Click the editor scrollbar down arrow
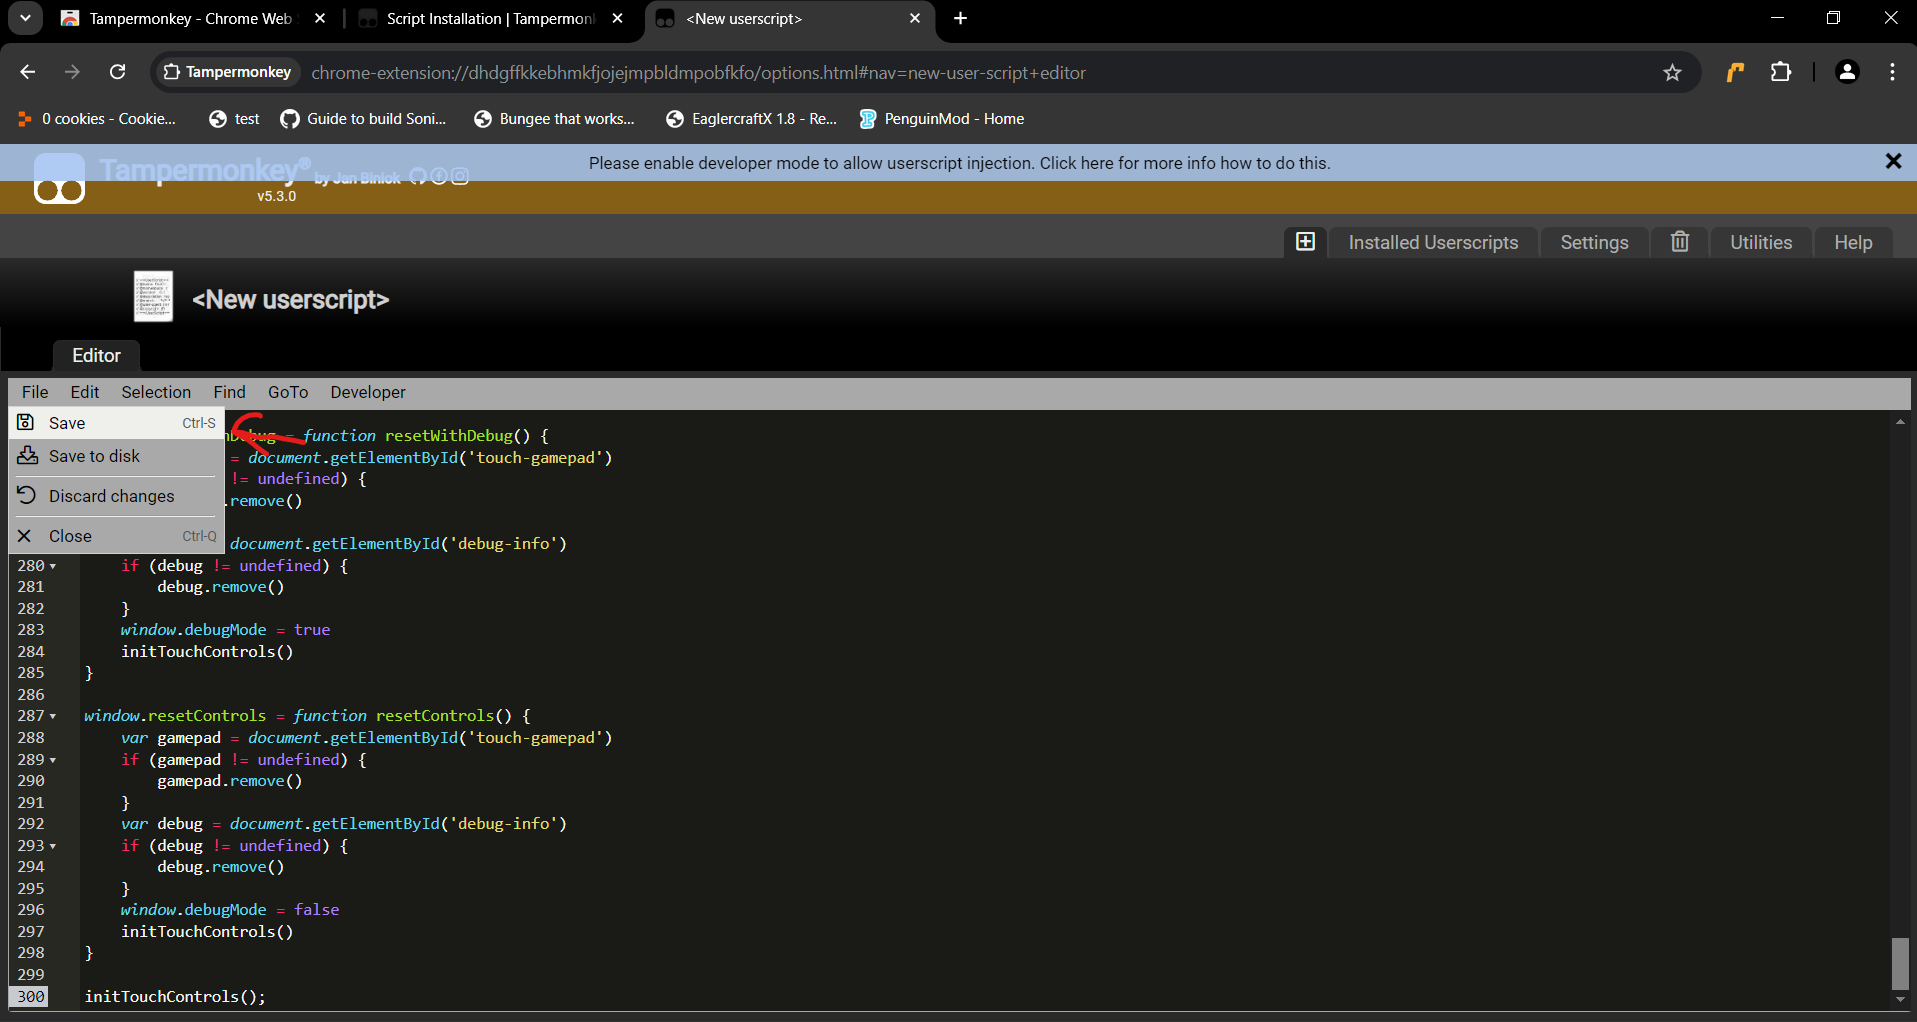This screenshot has width=1917, height=1022. [x=1900, y=1000]
